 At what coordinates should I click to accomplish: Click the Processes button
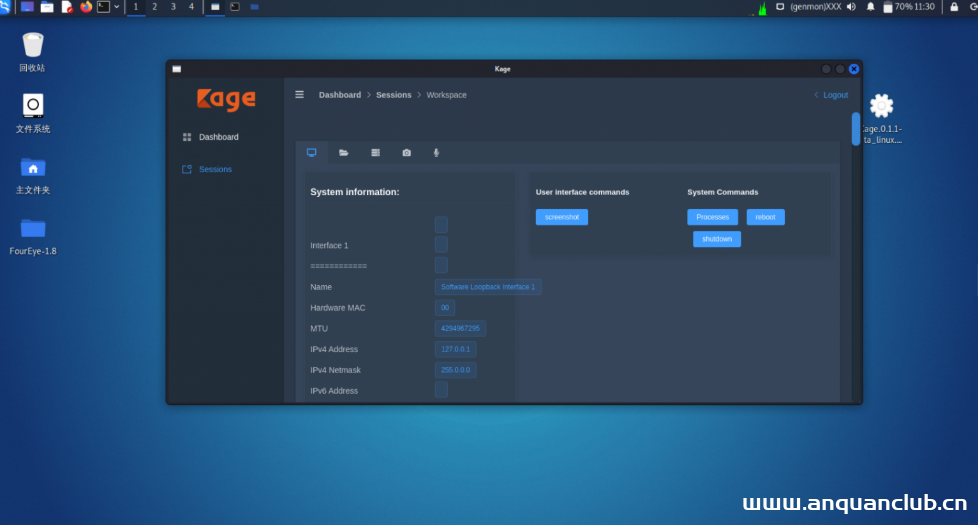(x=712, y=217)
